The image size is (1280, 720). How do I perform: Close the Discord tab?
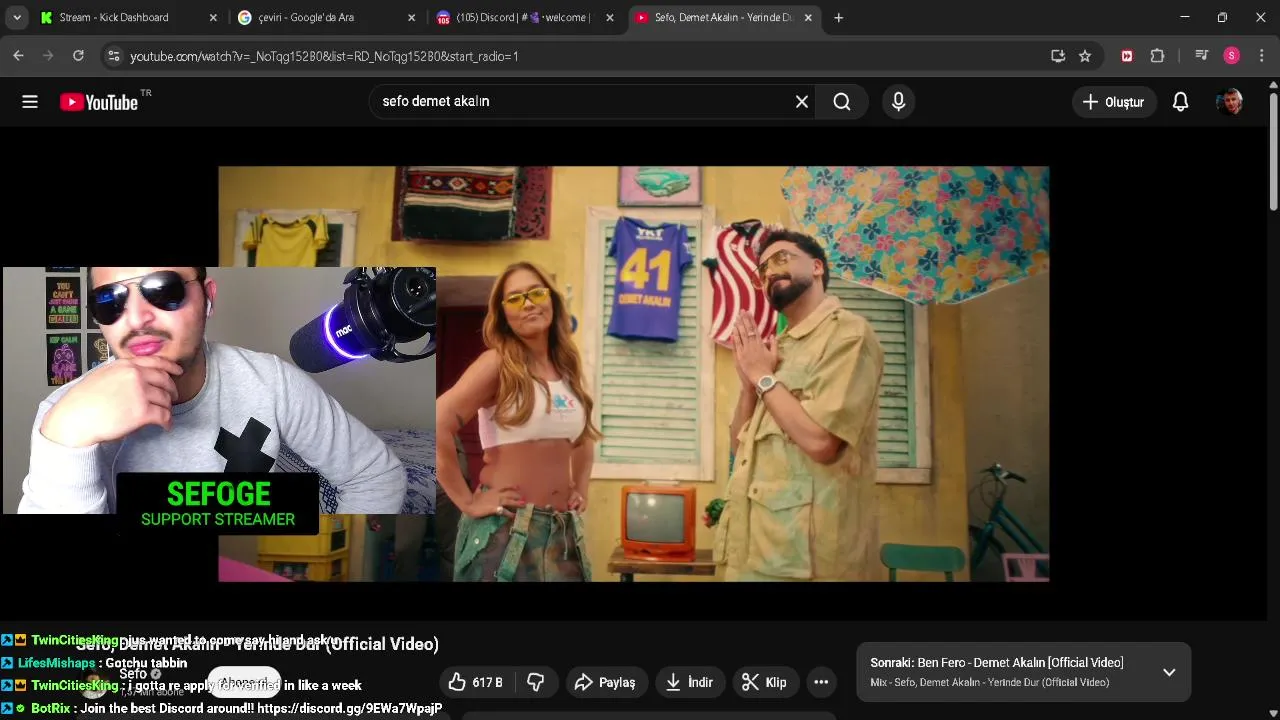coord(609,17)
